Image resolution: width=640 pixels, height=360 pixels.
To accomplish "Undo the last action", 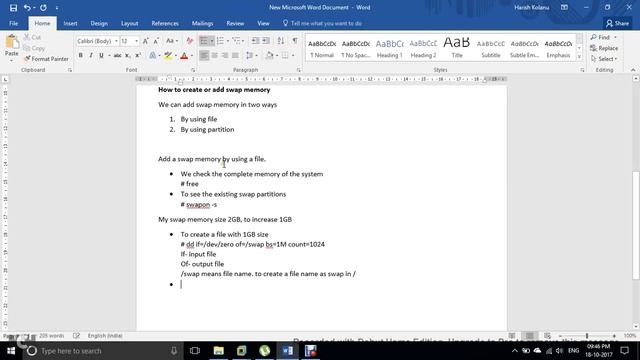I will pyautogui.click(x=27, y=8).
